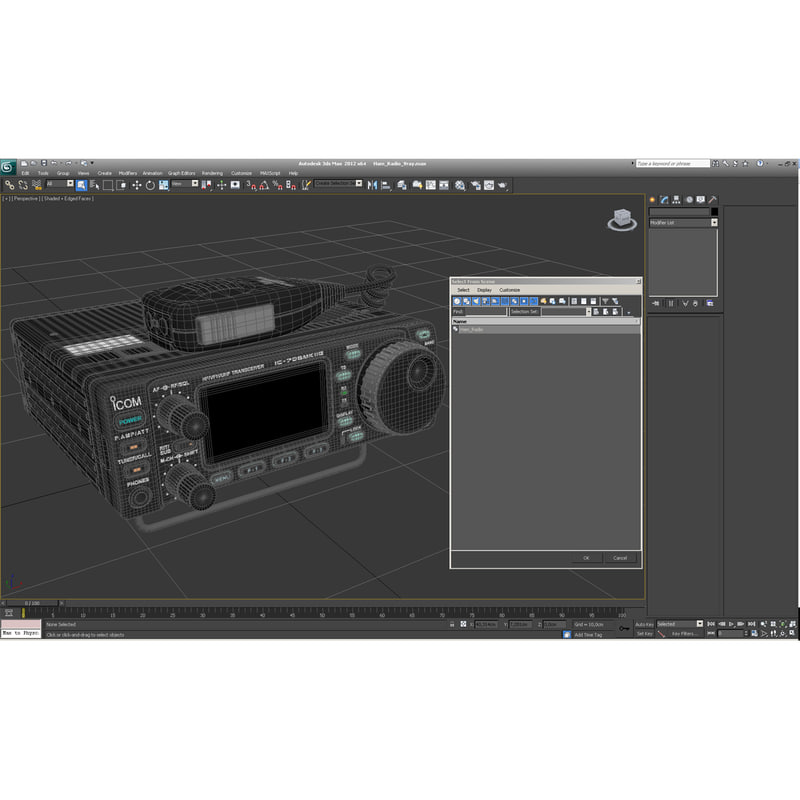This screenshot has width=800, height=800.
Task: Click OK in the Select From Scene dialog
Action: click(x=586, y=559)
